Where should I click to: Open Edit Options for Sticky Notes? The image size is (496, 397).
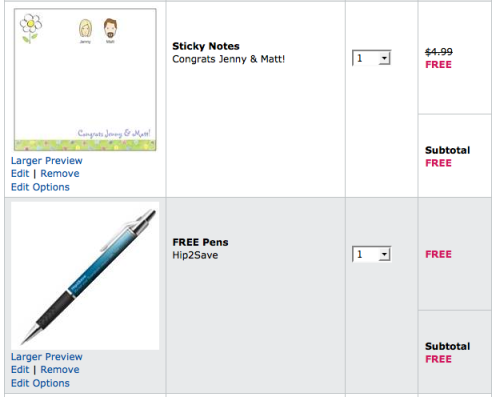click(x=40, y=187)
